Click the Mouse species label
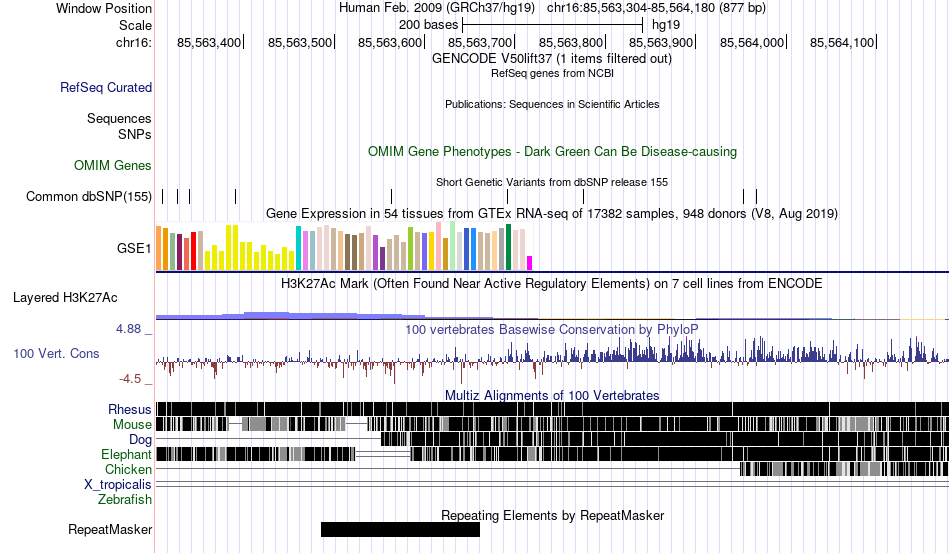This screenshot has height=553, width=950. point(132,425)
